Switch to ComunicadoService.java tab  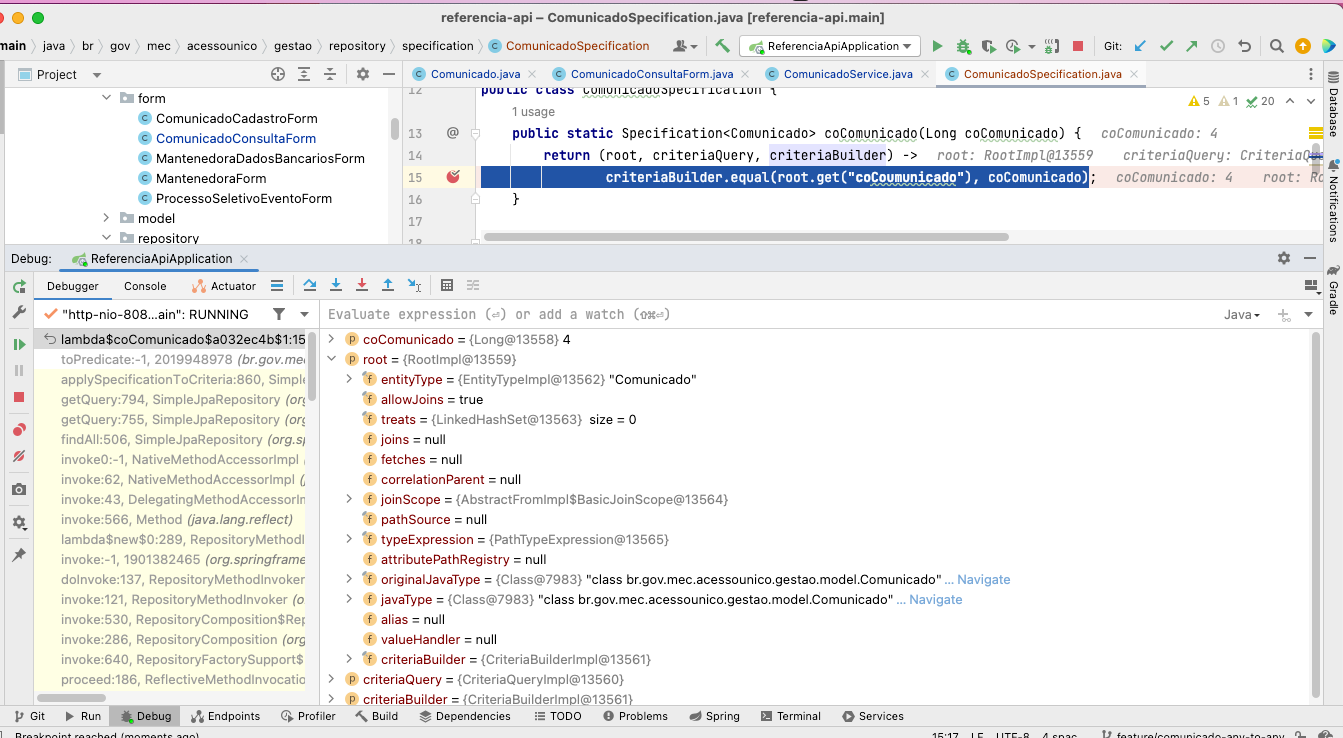tap(848, 74)
